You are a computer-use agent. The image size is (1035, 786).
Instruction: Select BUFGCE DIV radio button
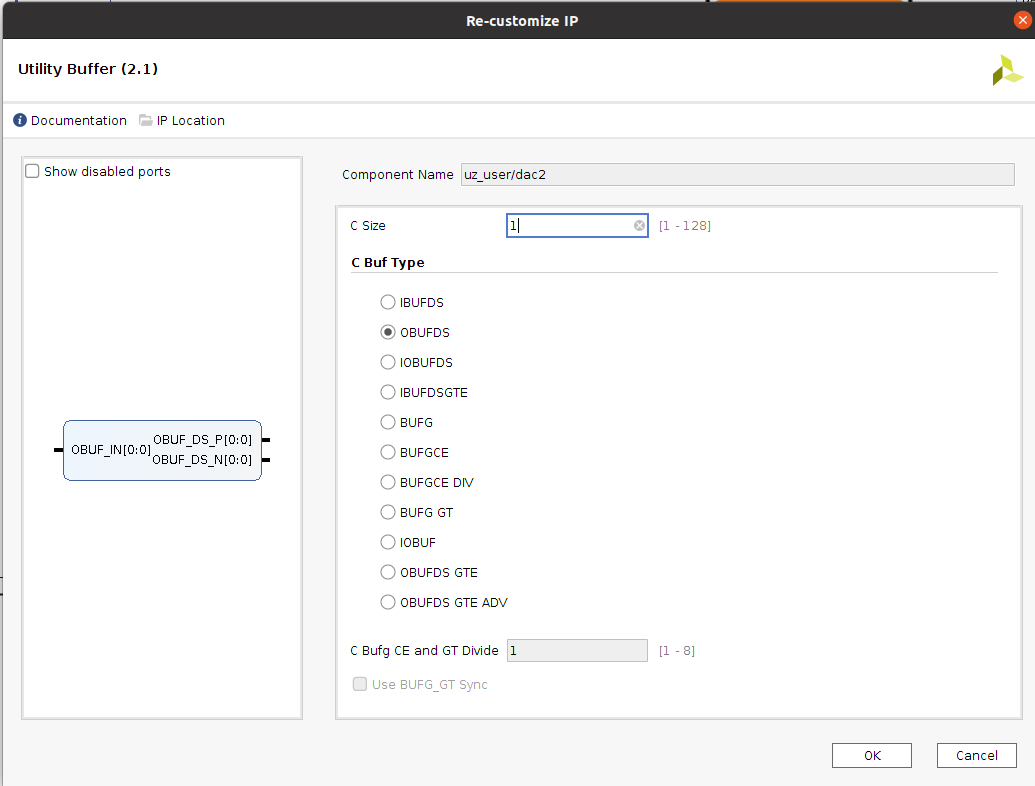coord(388,482)
